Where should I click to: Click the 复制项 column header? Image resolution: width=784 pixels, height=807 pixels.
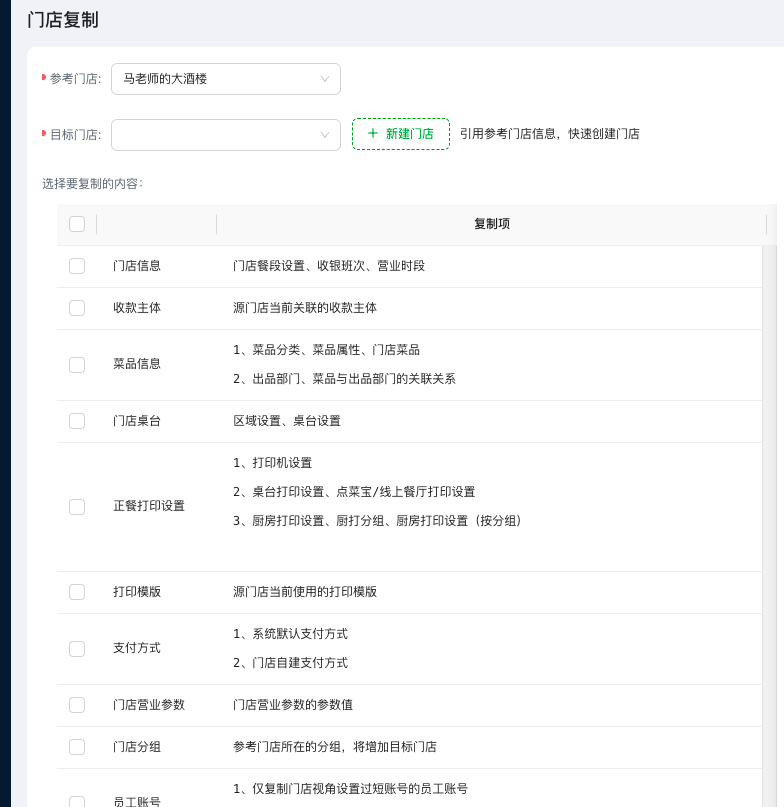click(x=492, y=224)
